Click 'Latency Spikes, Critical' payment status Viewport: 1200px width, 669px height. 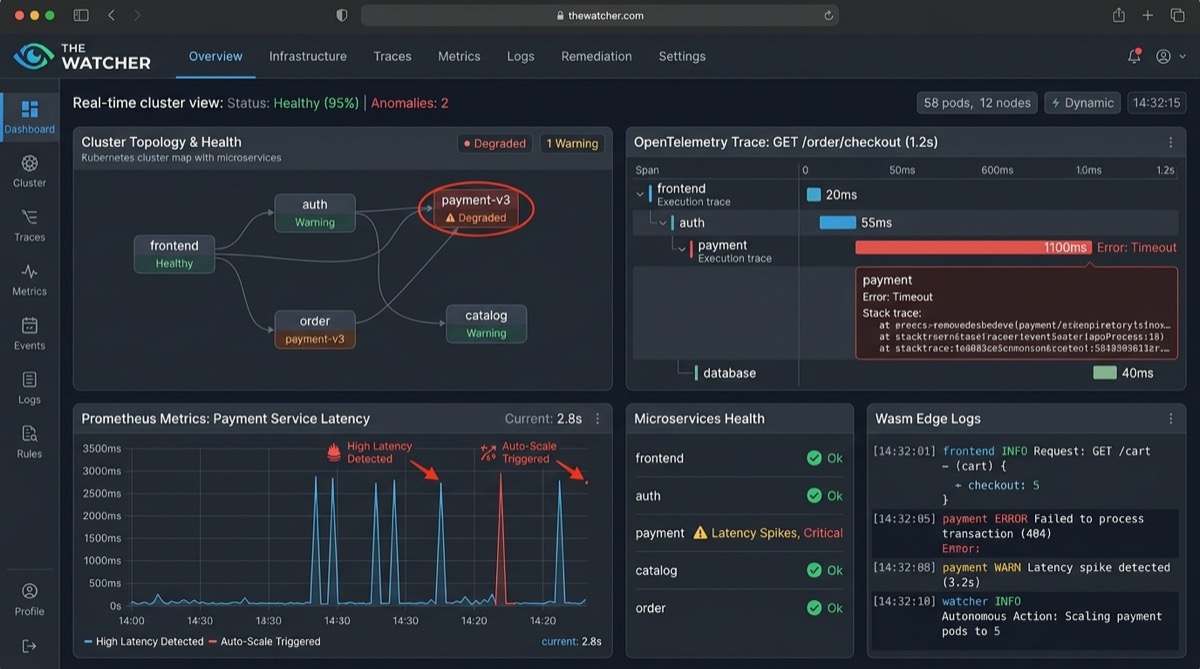pos(777,533)
